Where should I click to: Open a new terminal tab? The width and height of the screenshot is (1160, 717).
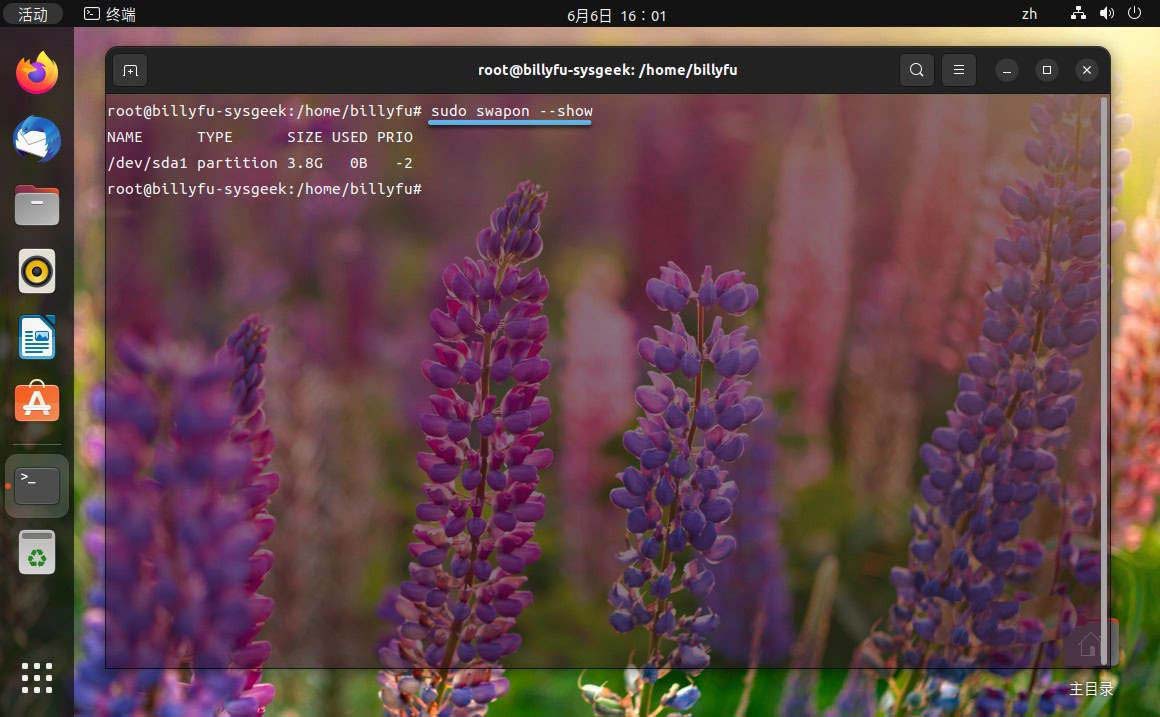click(x=130, y=70)
